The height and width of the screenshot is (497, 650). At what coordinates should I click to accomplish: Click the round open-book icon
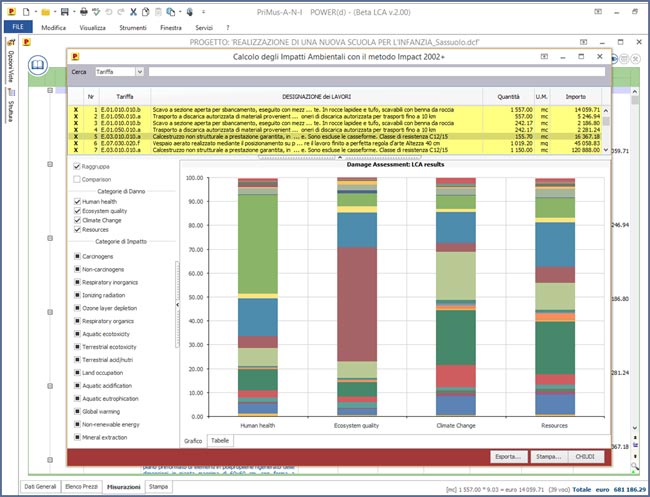[x=38, y=65]
